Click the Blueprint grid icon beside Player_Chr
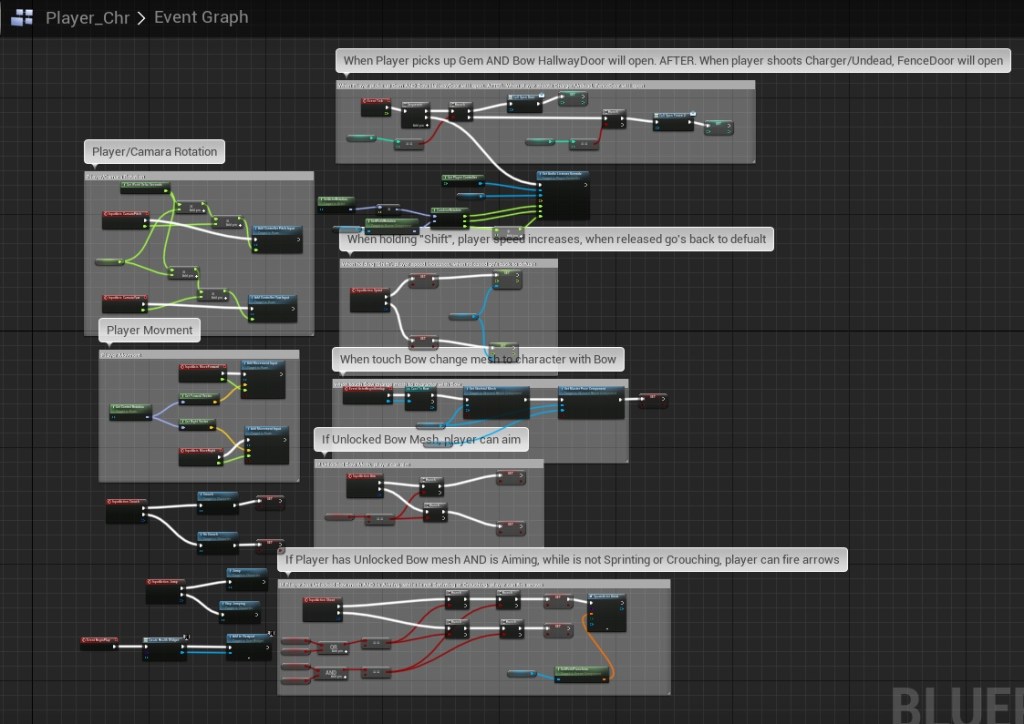 pyautogui.click(x=21, y=17)
